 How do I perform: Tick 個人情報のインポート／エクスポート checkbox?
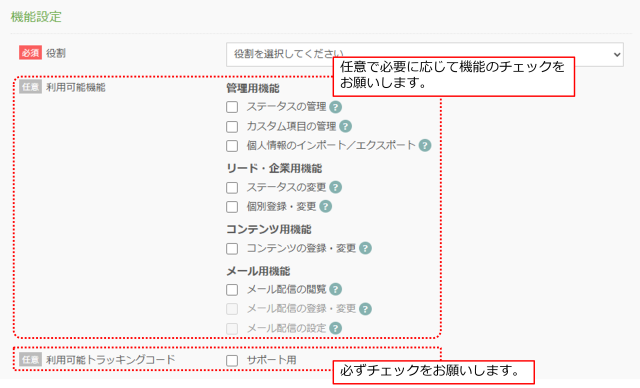tap(232, 146)
